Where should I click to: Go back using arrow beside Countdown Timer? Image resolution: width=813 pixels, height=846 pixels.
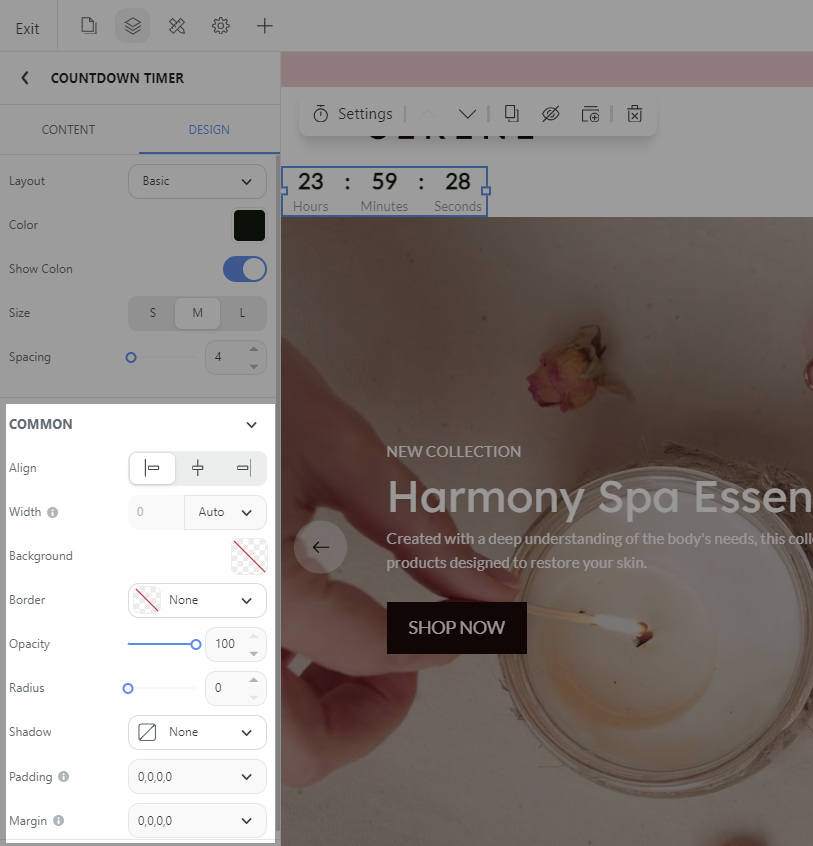(25, 78)
